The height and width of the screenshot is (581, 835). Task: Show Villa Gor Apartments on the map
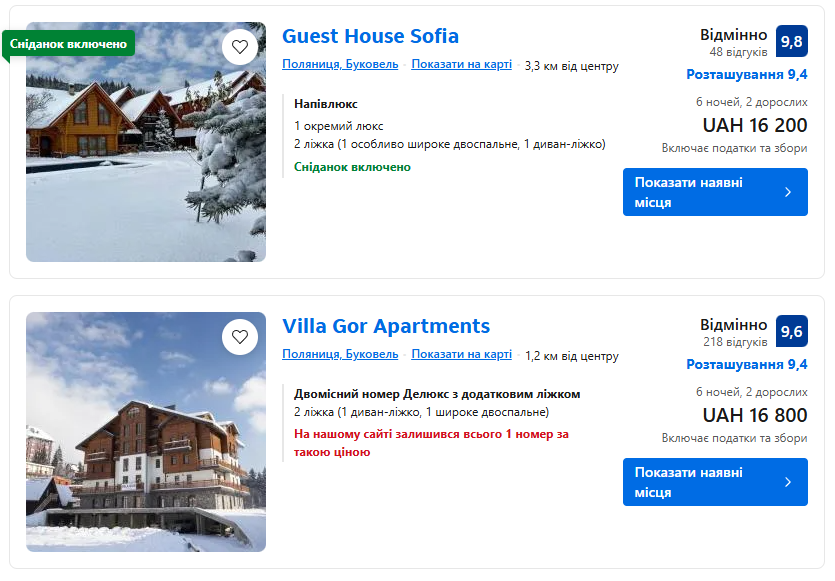pyautogui.click(x=461, y=355)
